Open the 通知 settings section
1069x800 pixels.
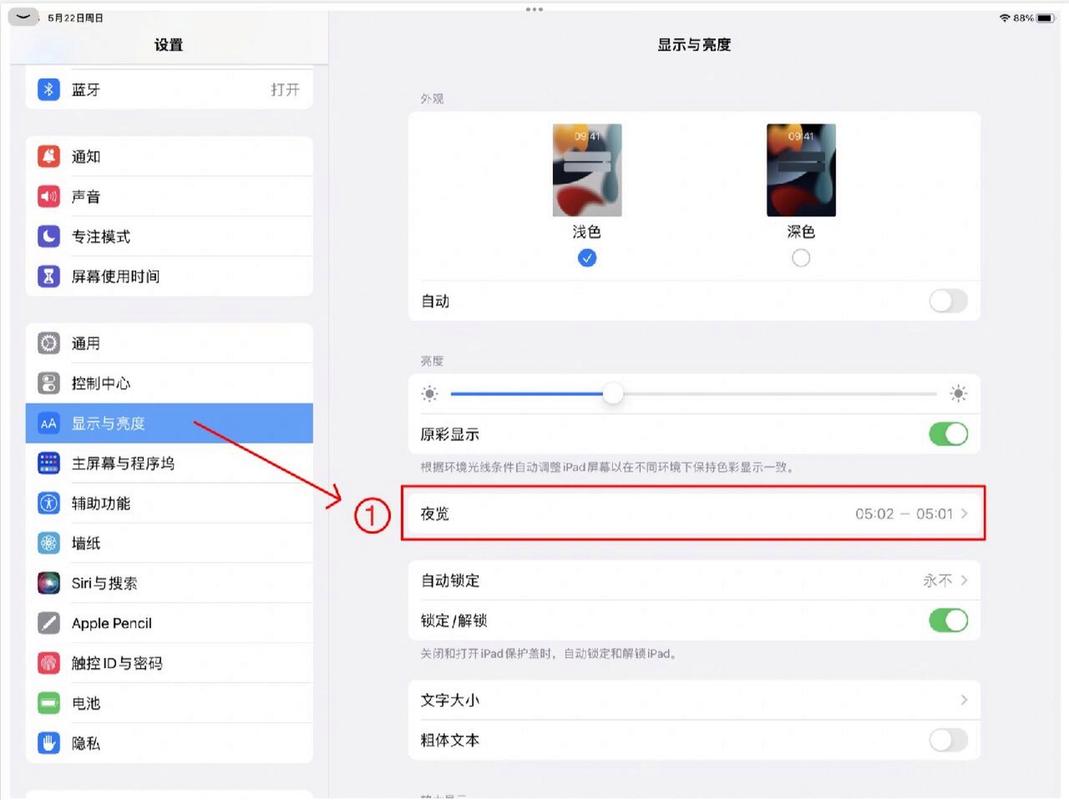coord(169,157)
